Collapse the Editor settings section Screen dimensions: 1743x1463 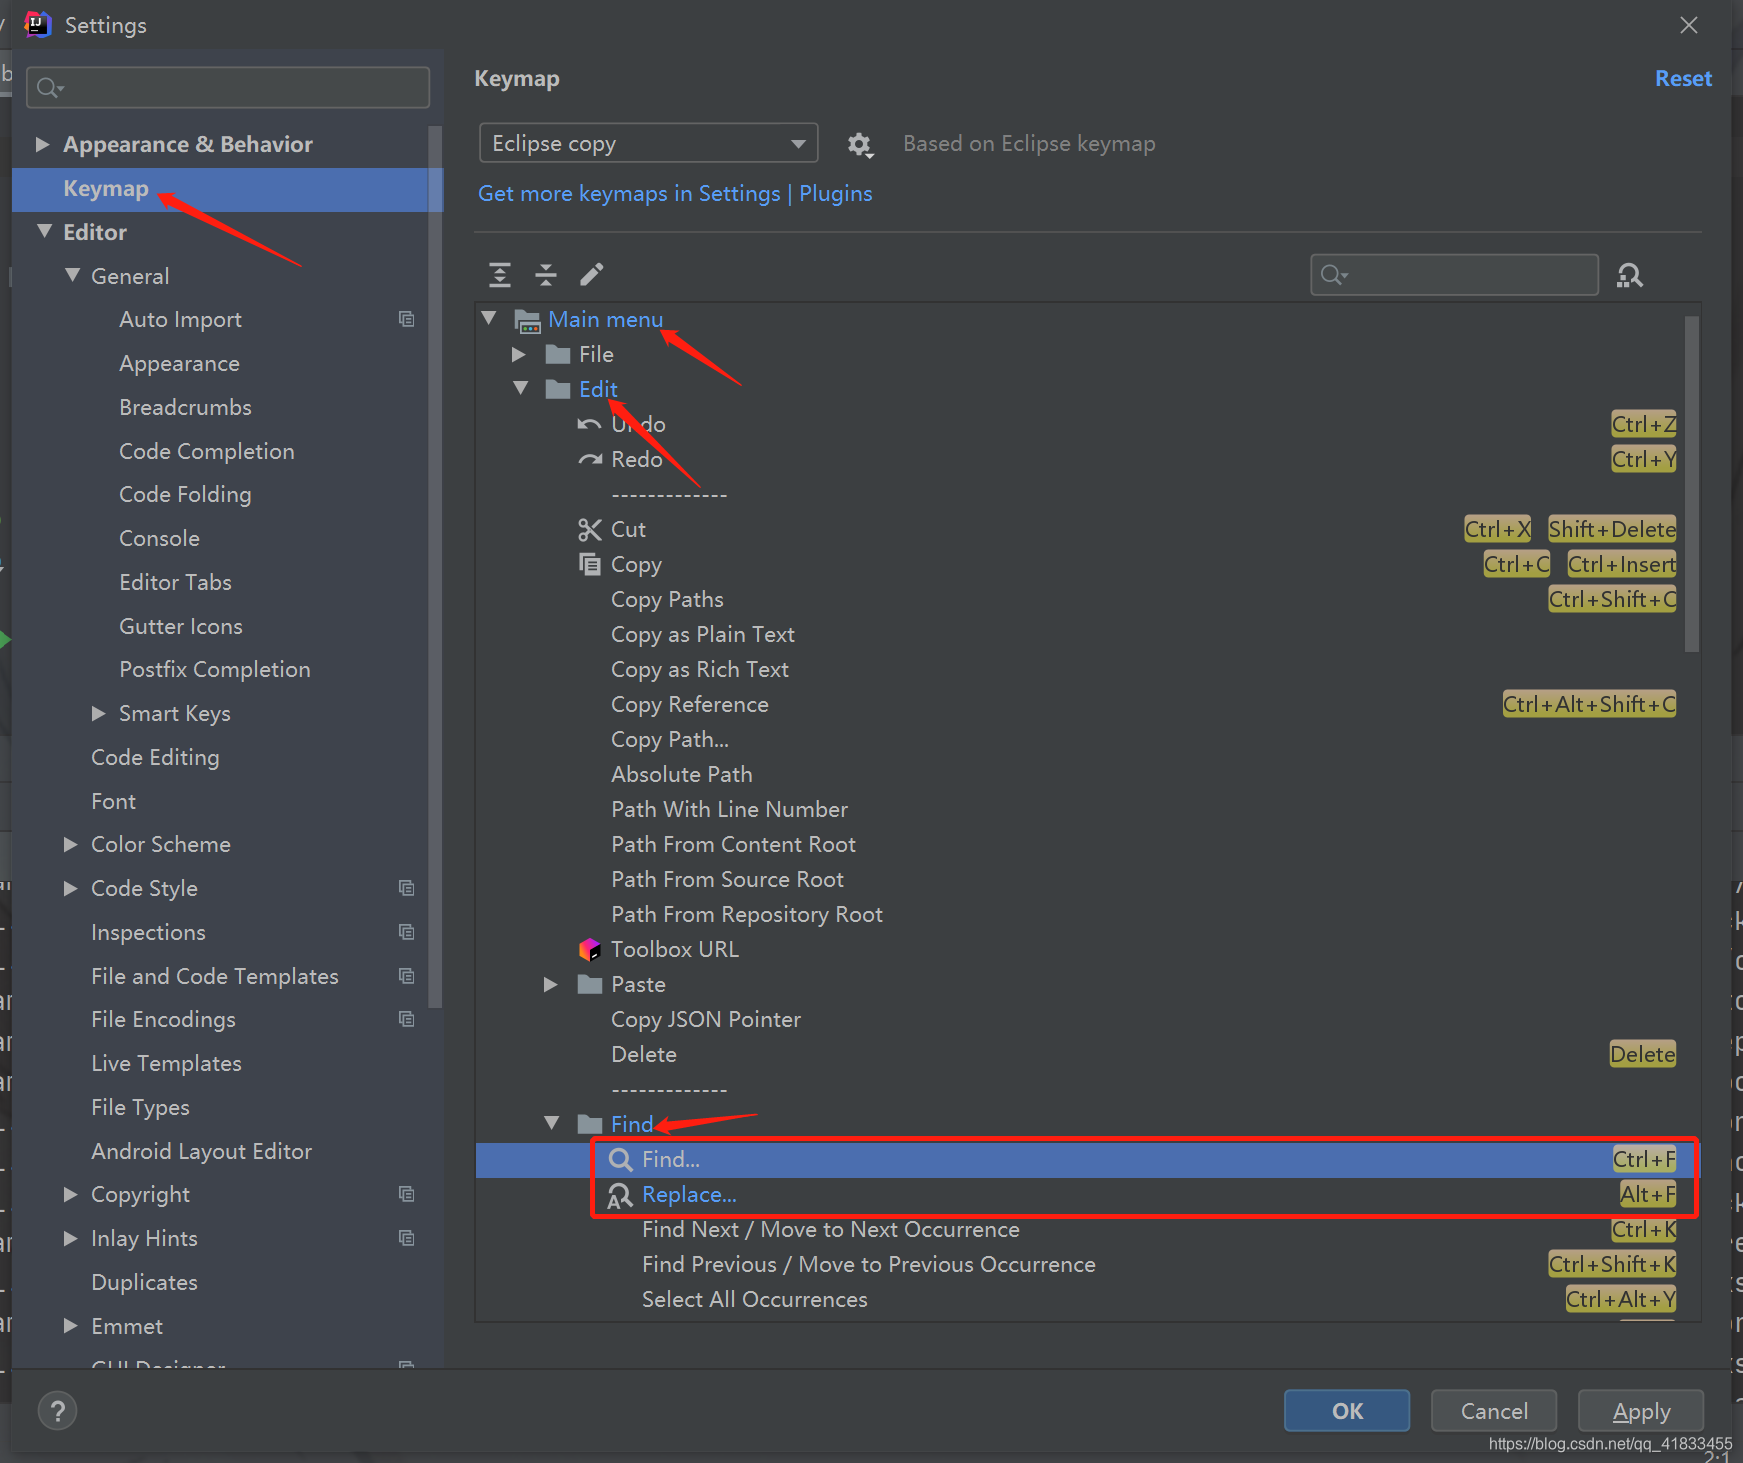44,231
